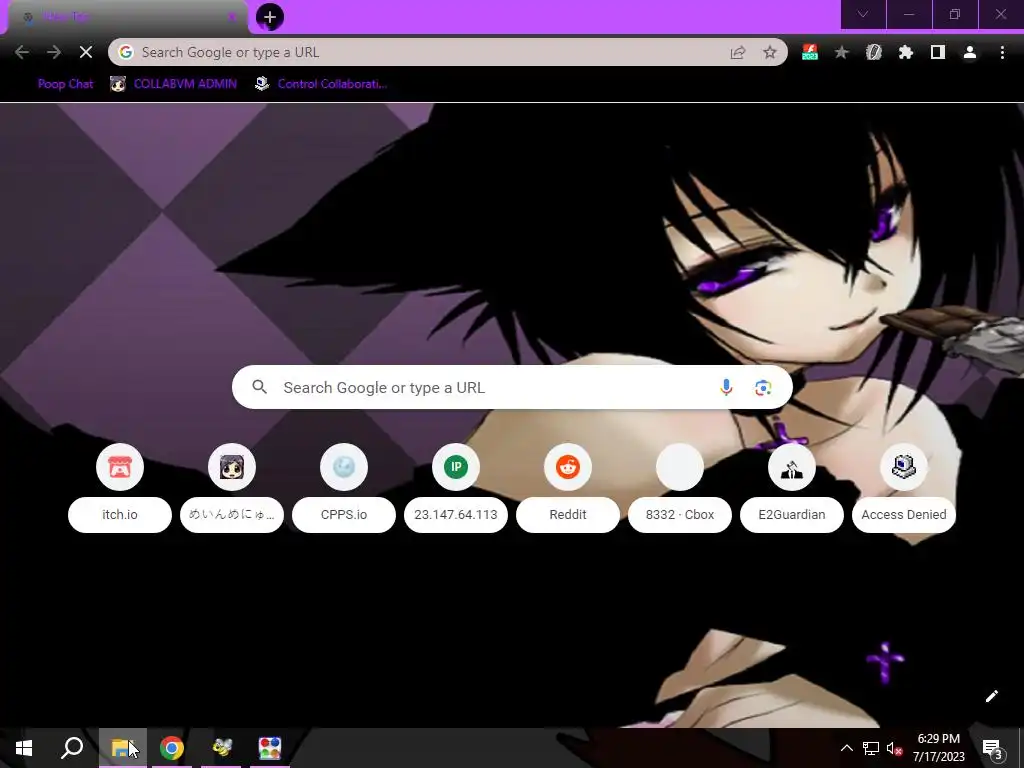Open the colorful squares taskbar app
1024x768 pixels.
click(270, 748)
